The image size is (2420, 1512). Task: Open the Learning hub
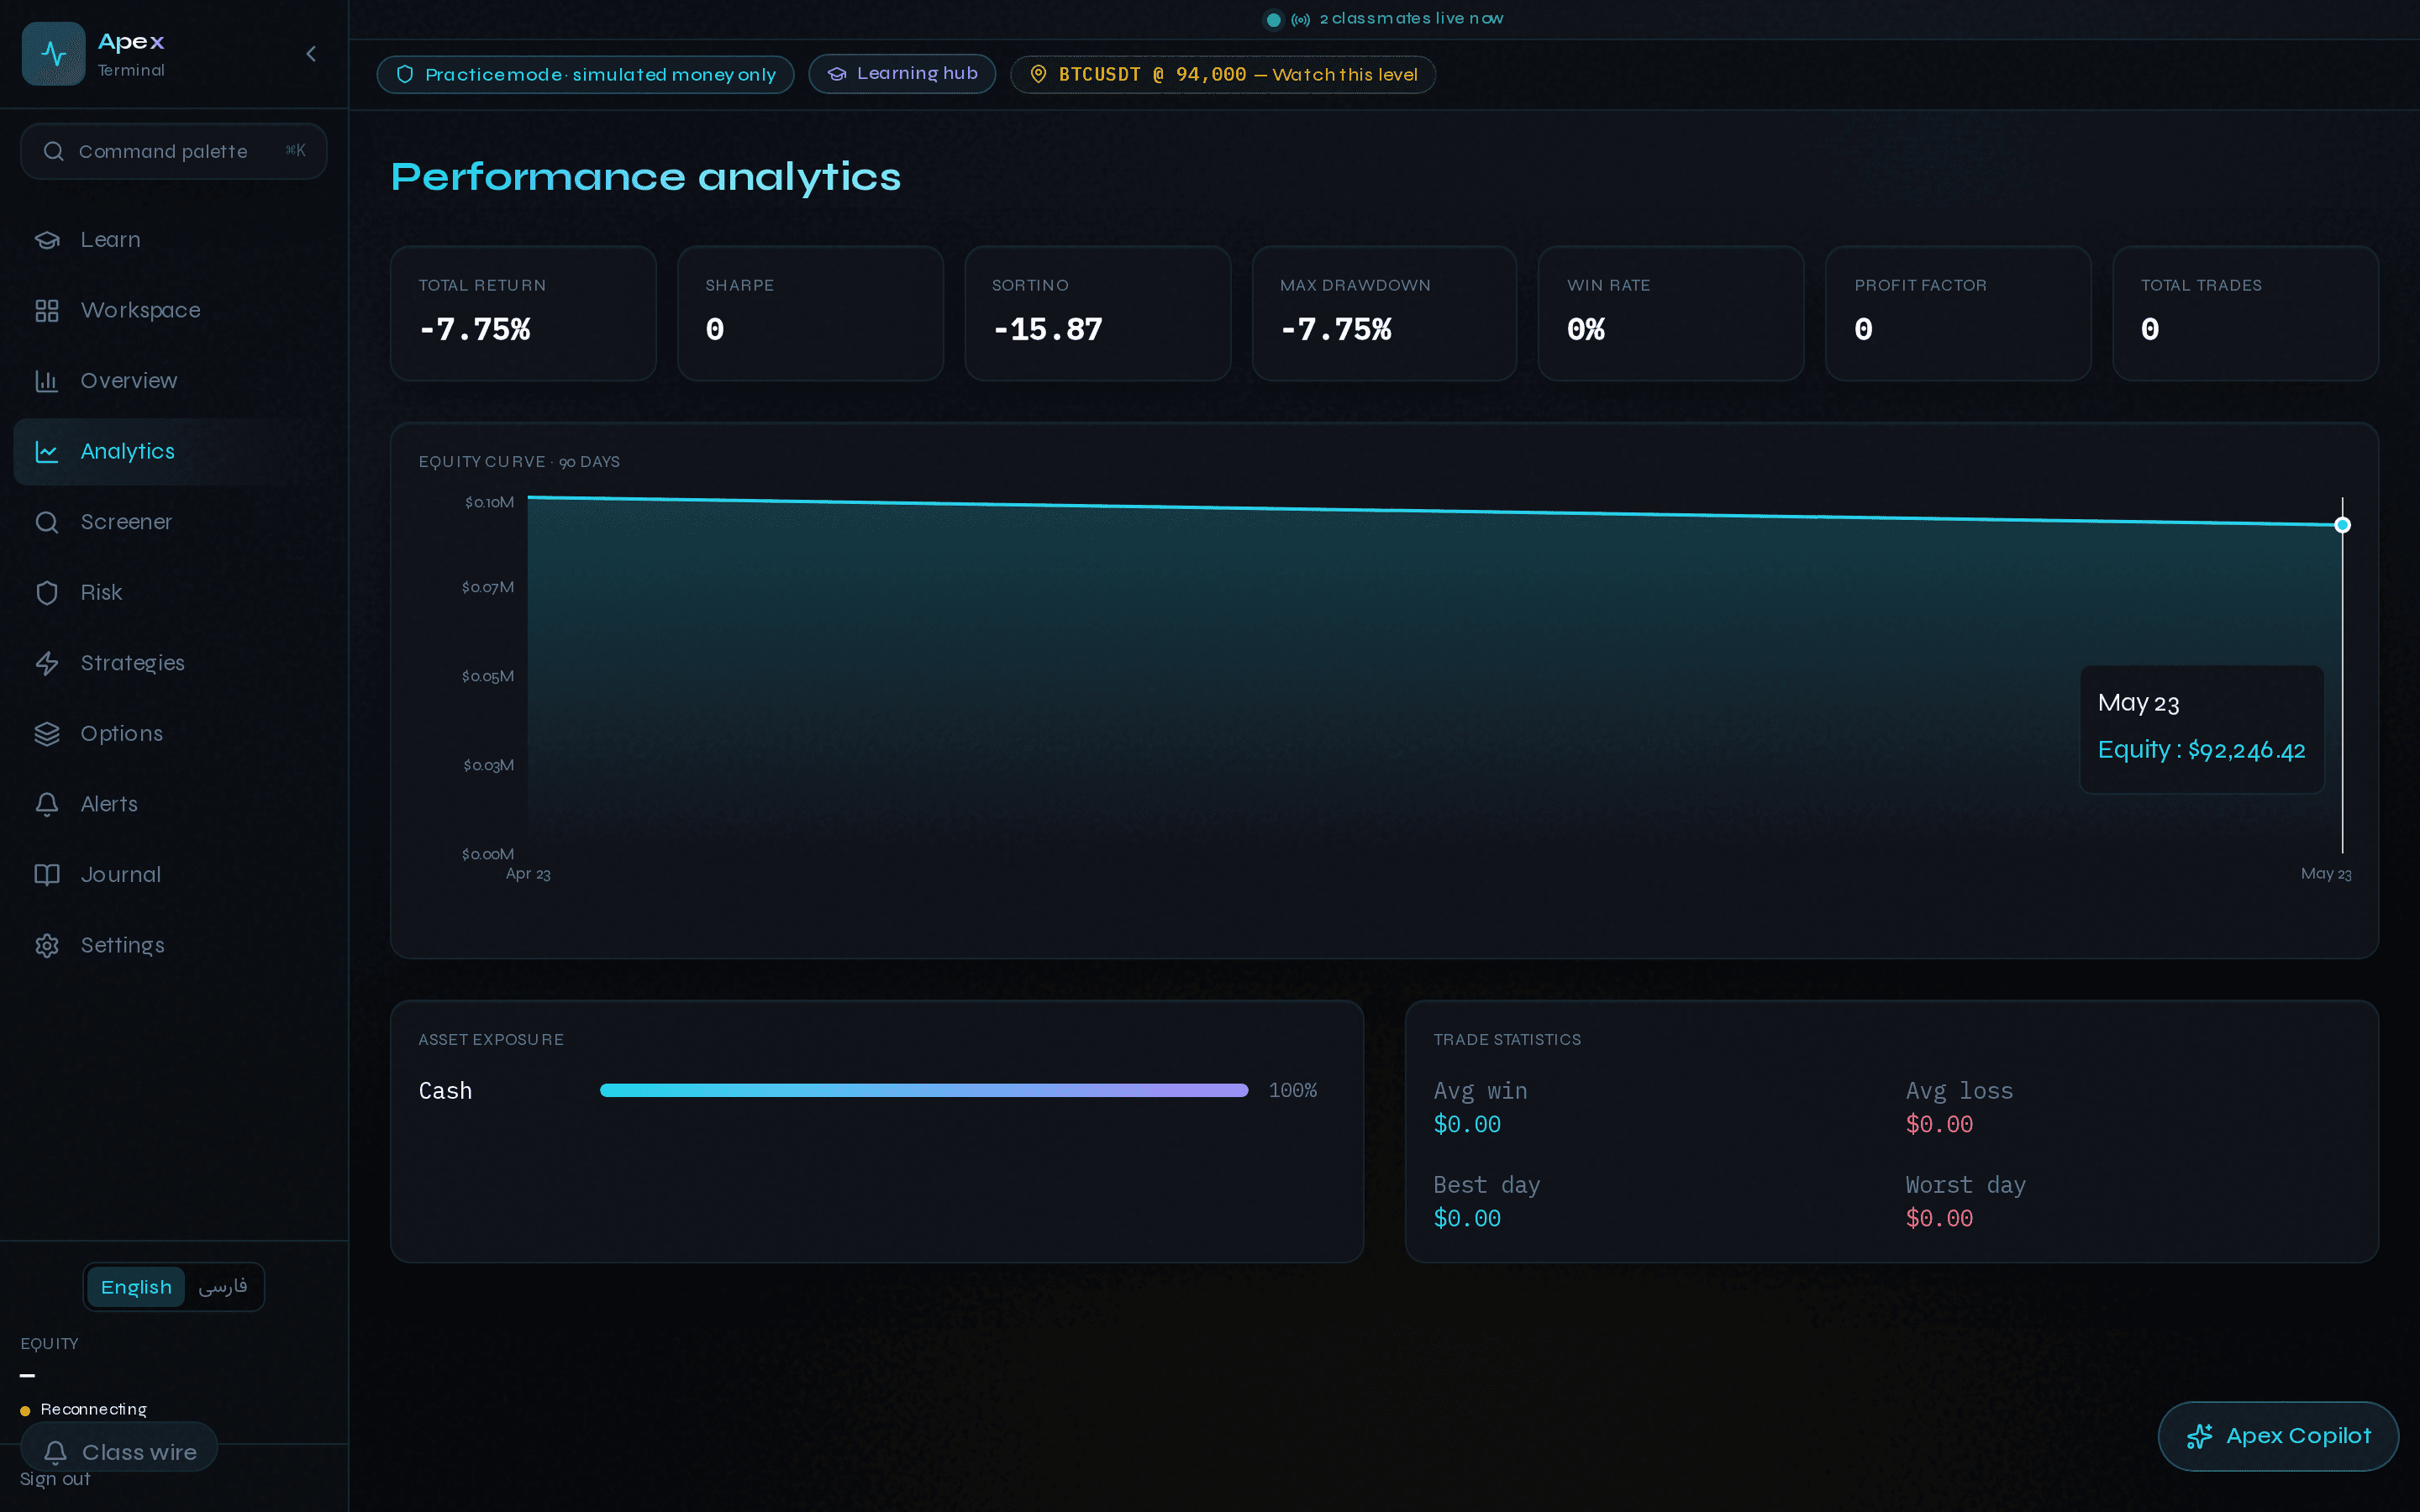902,74
